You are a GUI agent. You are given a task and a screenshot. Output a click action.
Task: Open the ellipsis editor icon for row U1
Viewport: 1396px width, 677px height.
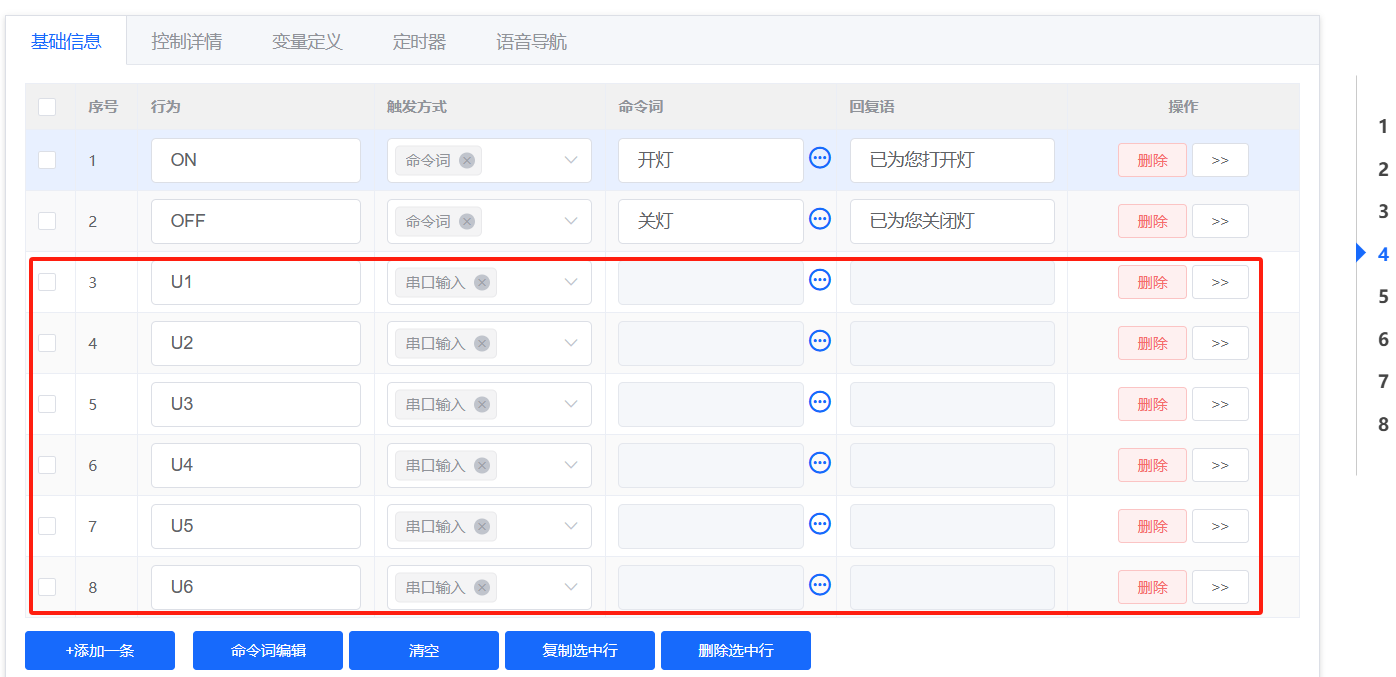tap(819, 280)
